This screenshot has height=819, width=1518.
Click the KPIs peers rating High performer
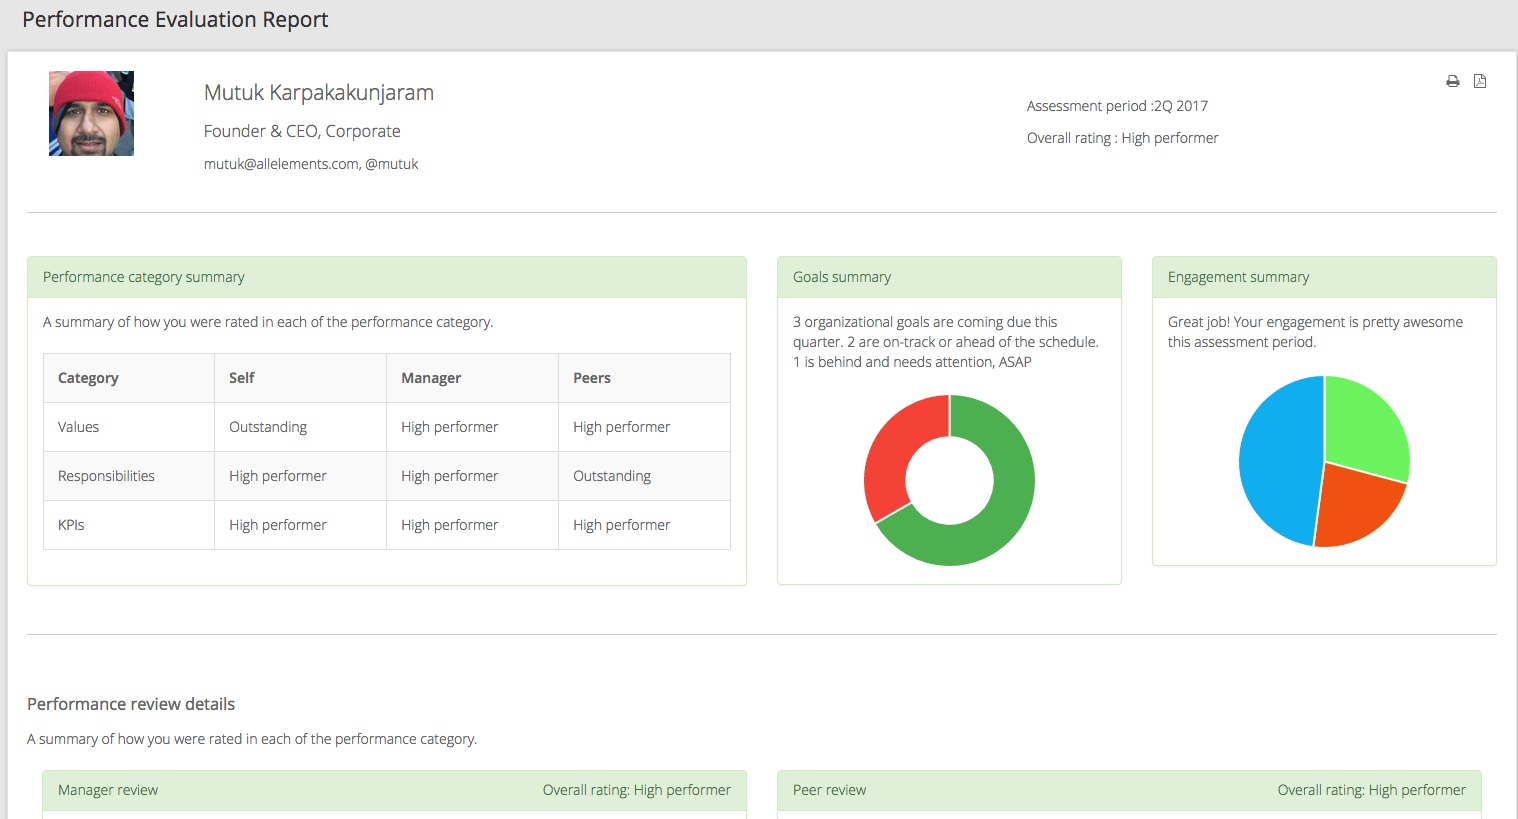621,525
